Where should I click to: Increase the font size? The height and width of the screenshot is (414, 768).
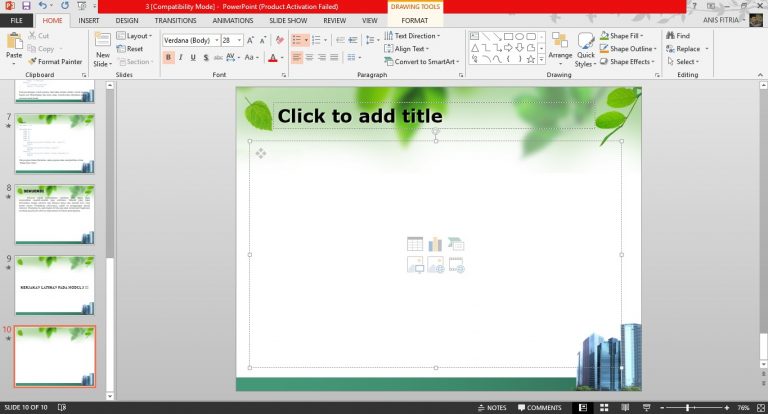click(250, 40)
